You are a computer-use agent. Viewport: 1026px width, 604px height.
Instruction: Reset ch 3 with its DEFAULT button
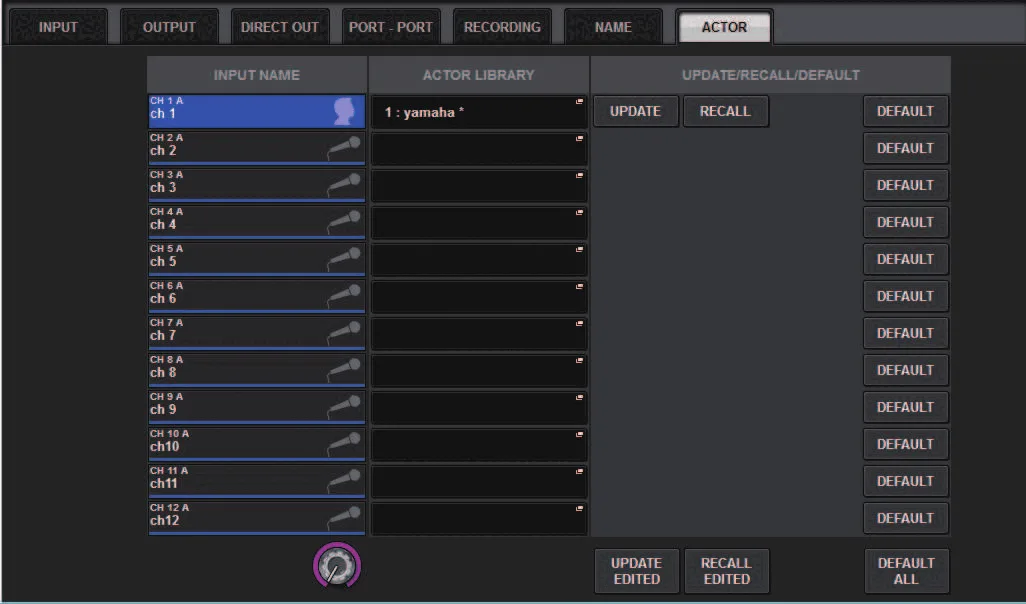pos(906,185)
